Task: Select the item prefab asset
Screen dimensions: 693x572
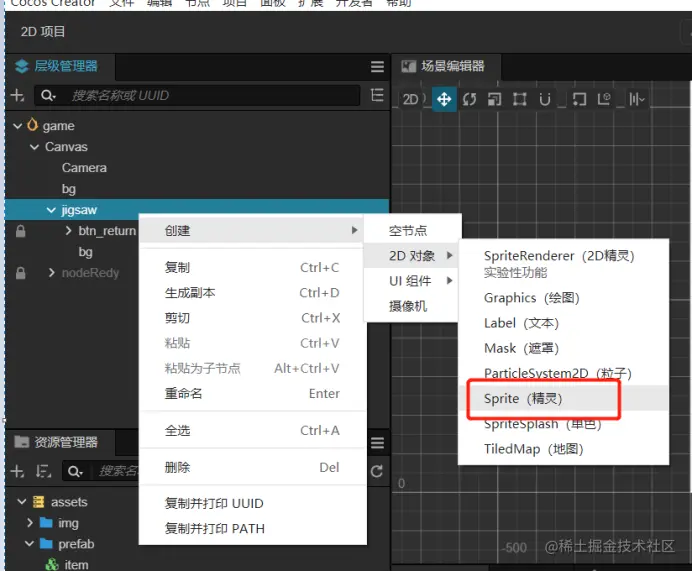Action: (x=76, y=565)
